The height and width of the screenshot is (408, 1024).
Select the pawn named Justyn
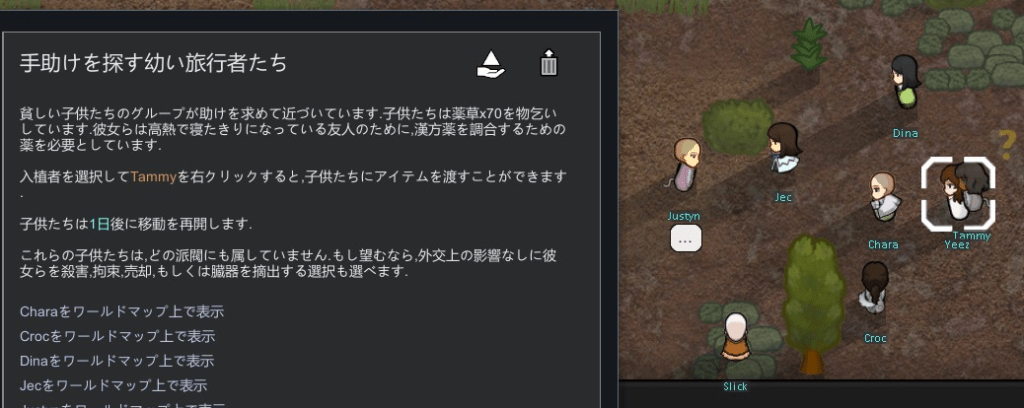(686, 164)
